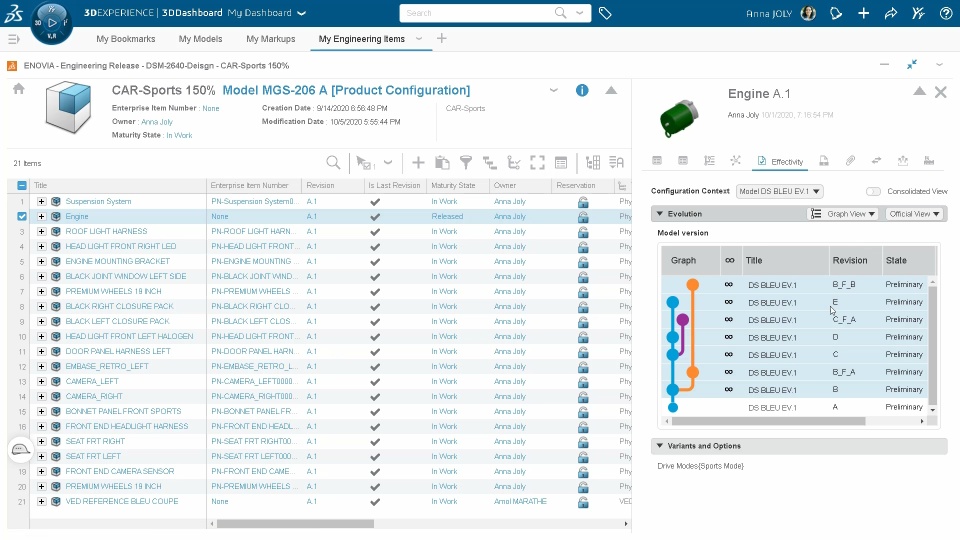Click the car assistant icon on left edge
This screenshot has width=960, height=540.
(x=20, y=450)
